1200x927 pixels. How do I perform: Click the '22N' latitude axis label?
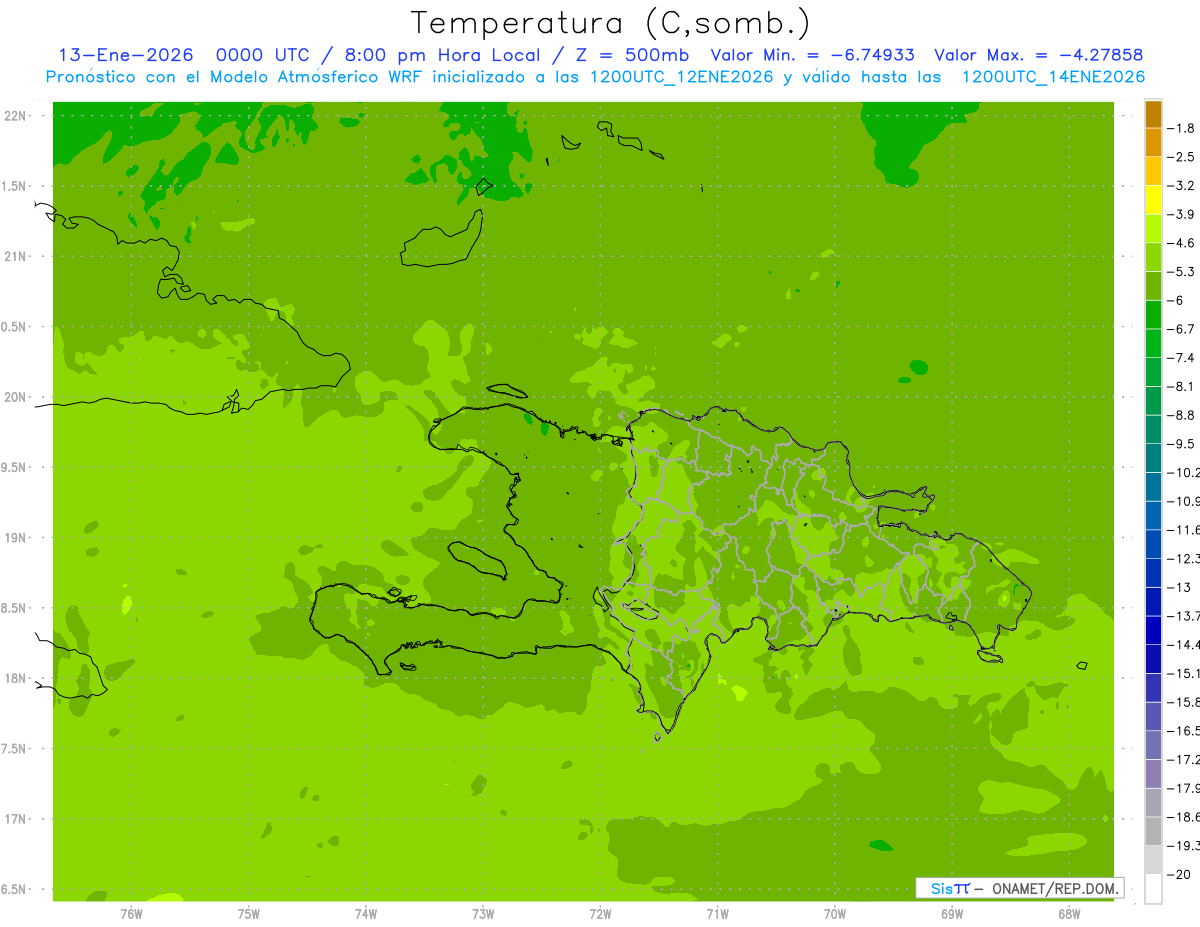17,116
